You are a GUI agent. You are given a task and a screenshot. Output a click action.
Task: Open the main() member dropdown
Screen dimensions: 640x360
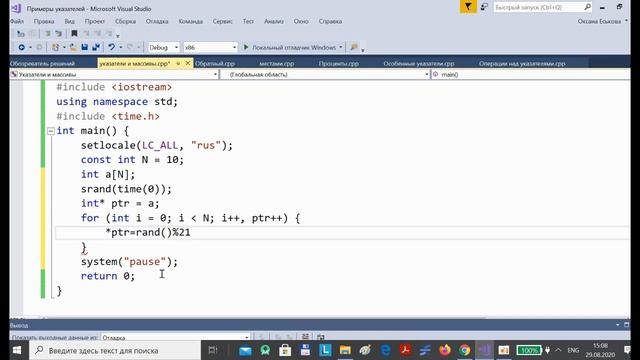click(531, 75)
